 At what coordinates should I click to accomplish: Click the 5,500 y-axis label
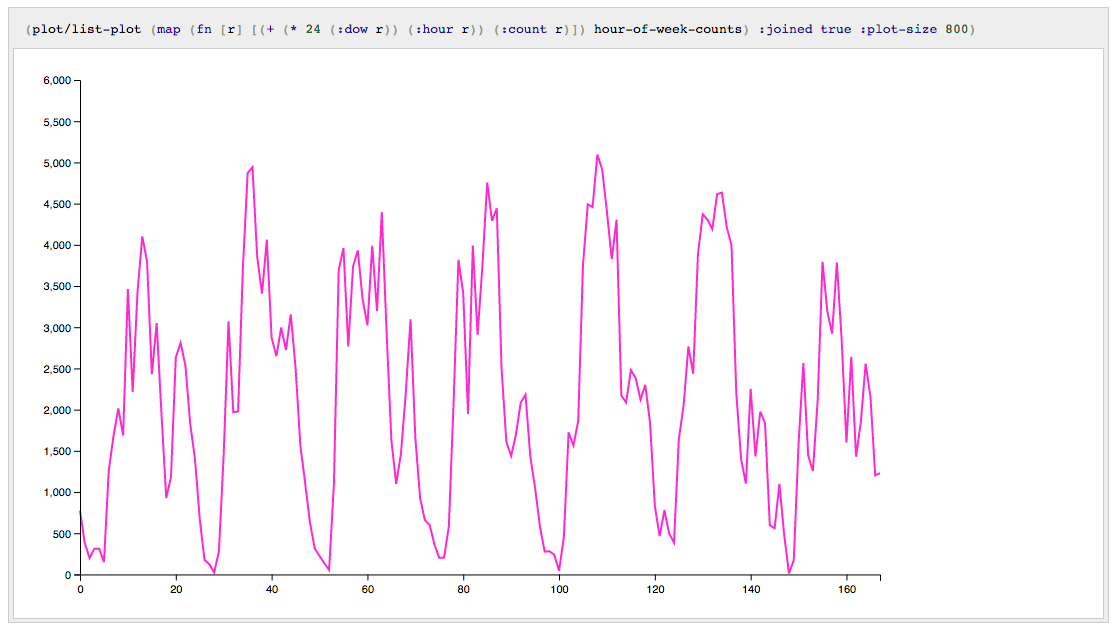[57, 122]
